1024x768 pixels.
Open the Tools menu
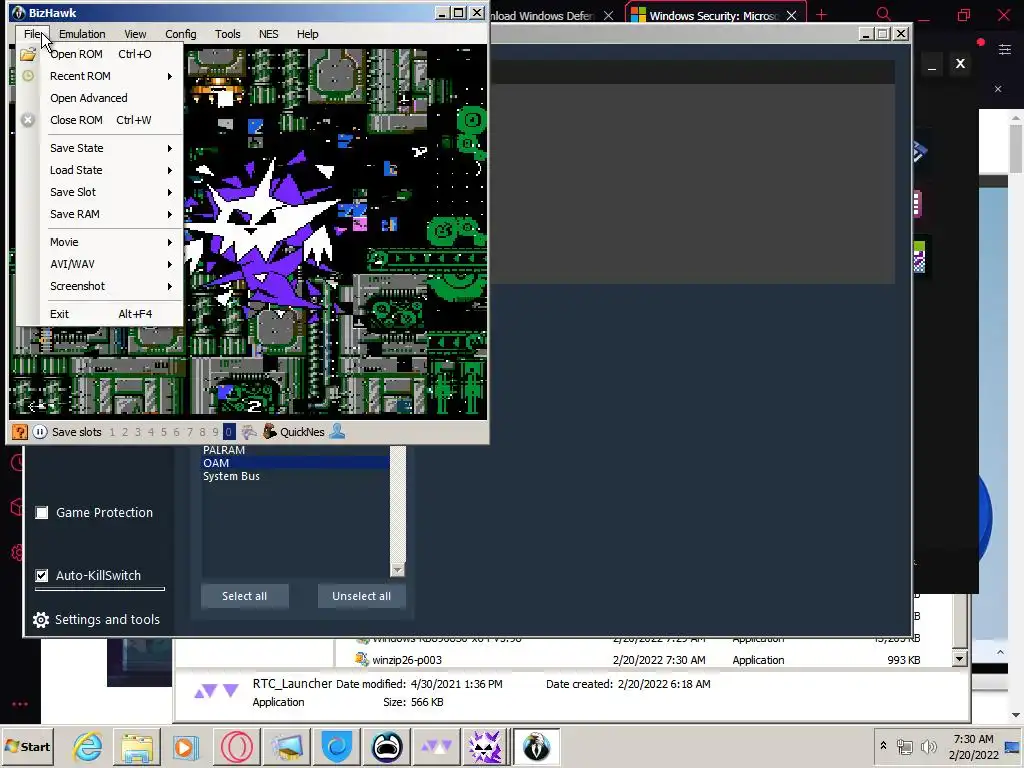[x=227, y=34]
